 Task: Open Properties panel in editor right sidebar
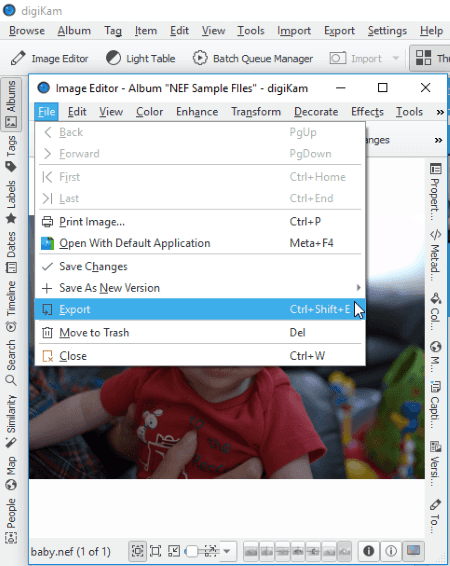(436, 192)
